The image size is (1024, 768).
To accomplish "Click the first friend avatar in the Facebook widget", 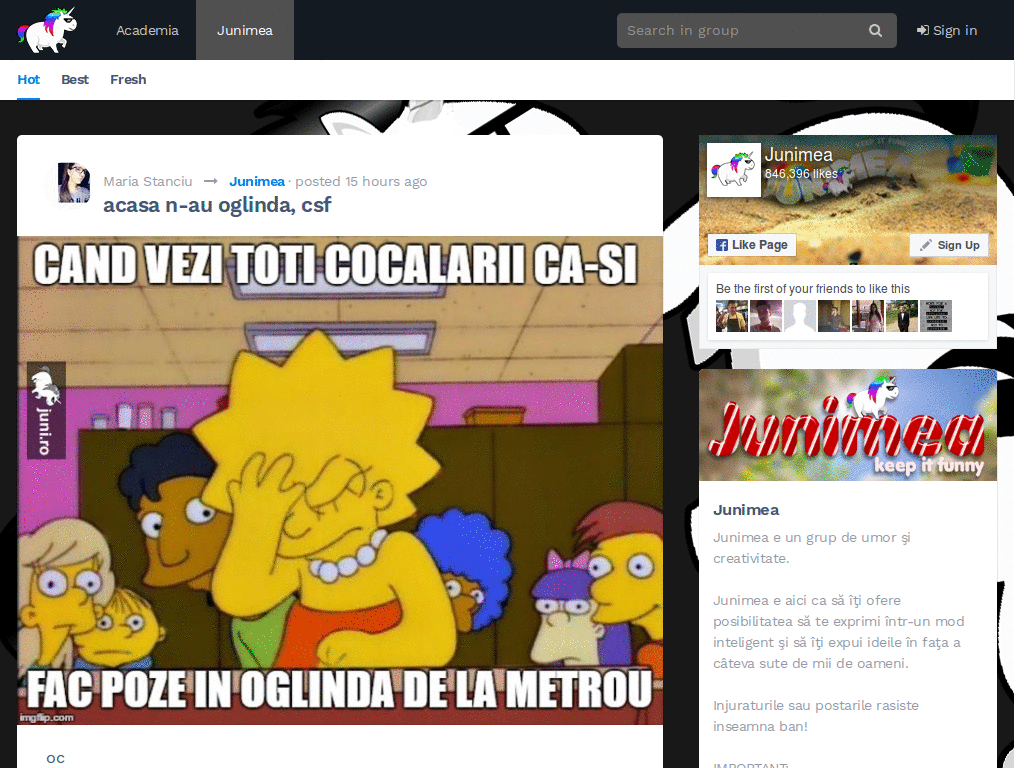I will tap(731, 316).
